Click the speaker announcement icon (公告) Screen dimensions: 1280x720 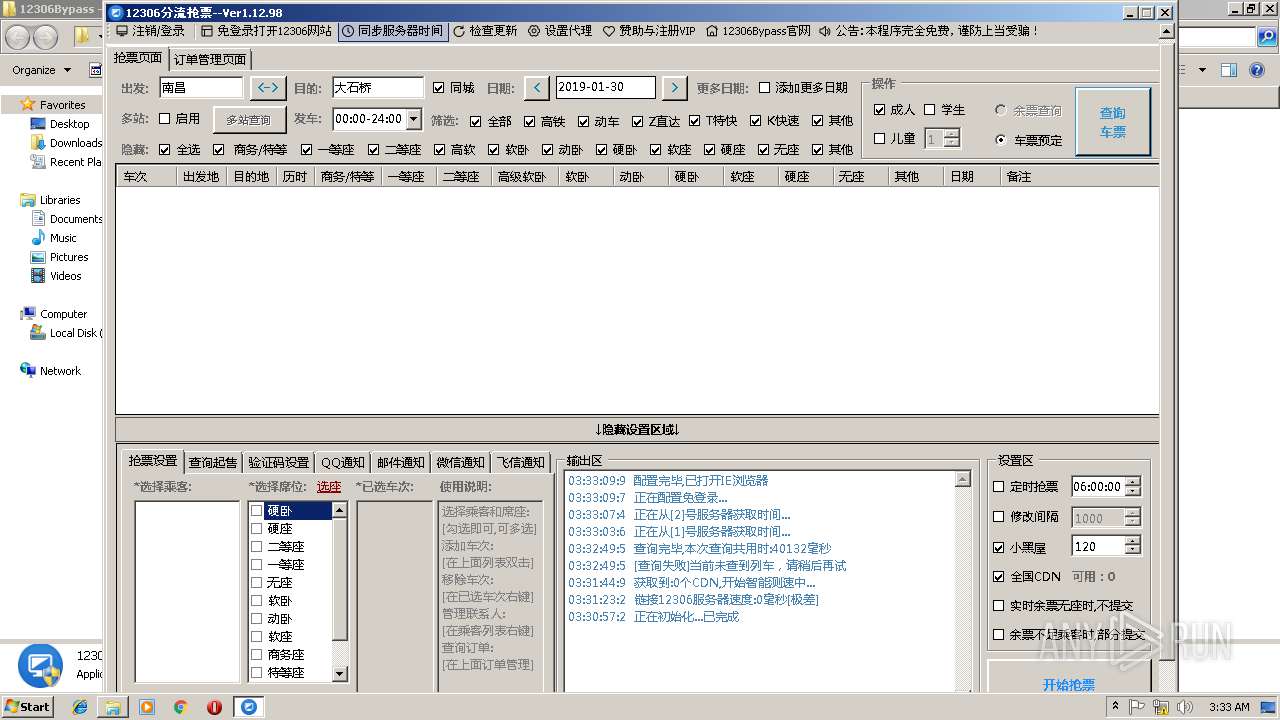825,31
